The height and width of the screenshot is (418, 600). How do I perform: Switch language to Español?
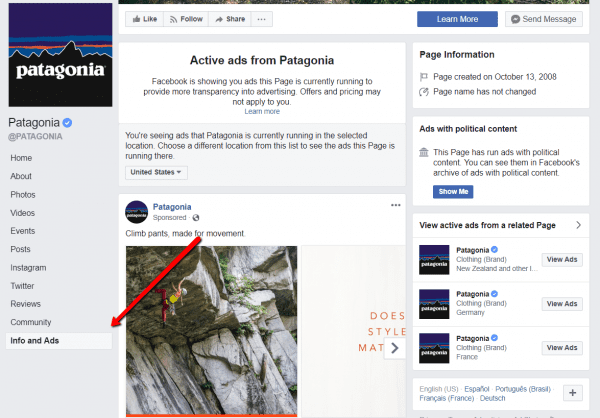pos(477,389)
